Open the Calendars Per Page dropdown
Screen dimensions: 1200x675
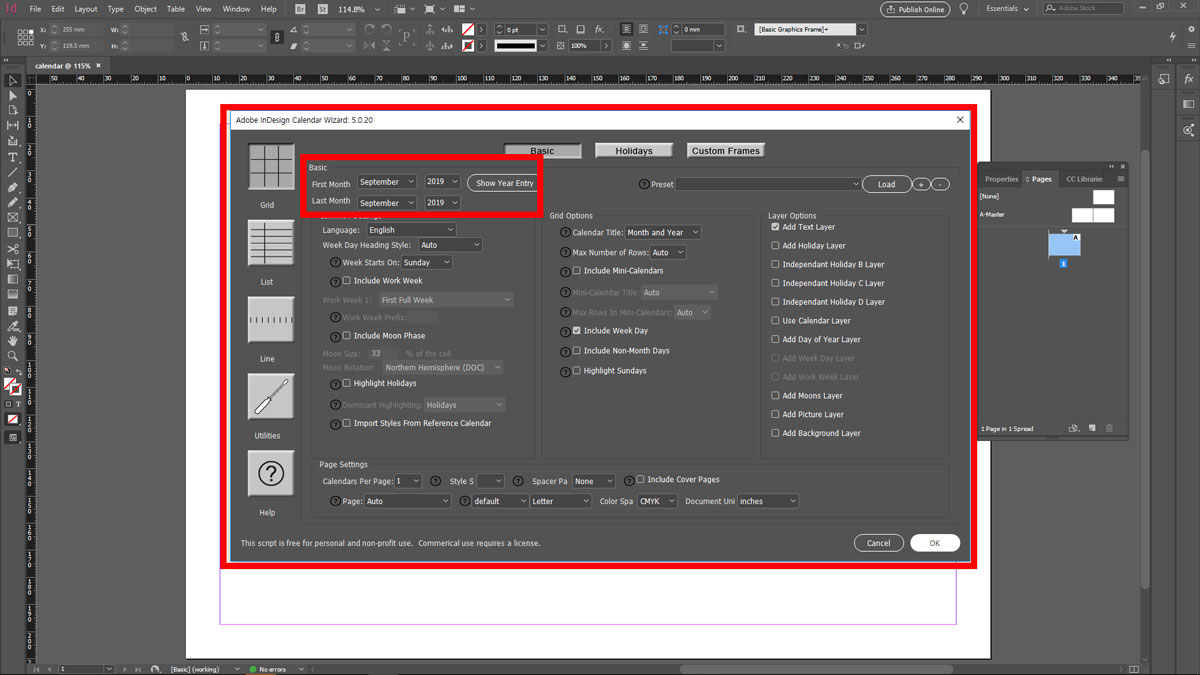[408, 481]
